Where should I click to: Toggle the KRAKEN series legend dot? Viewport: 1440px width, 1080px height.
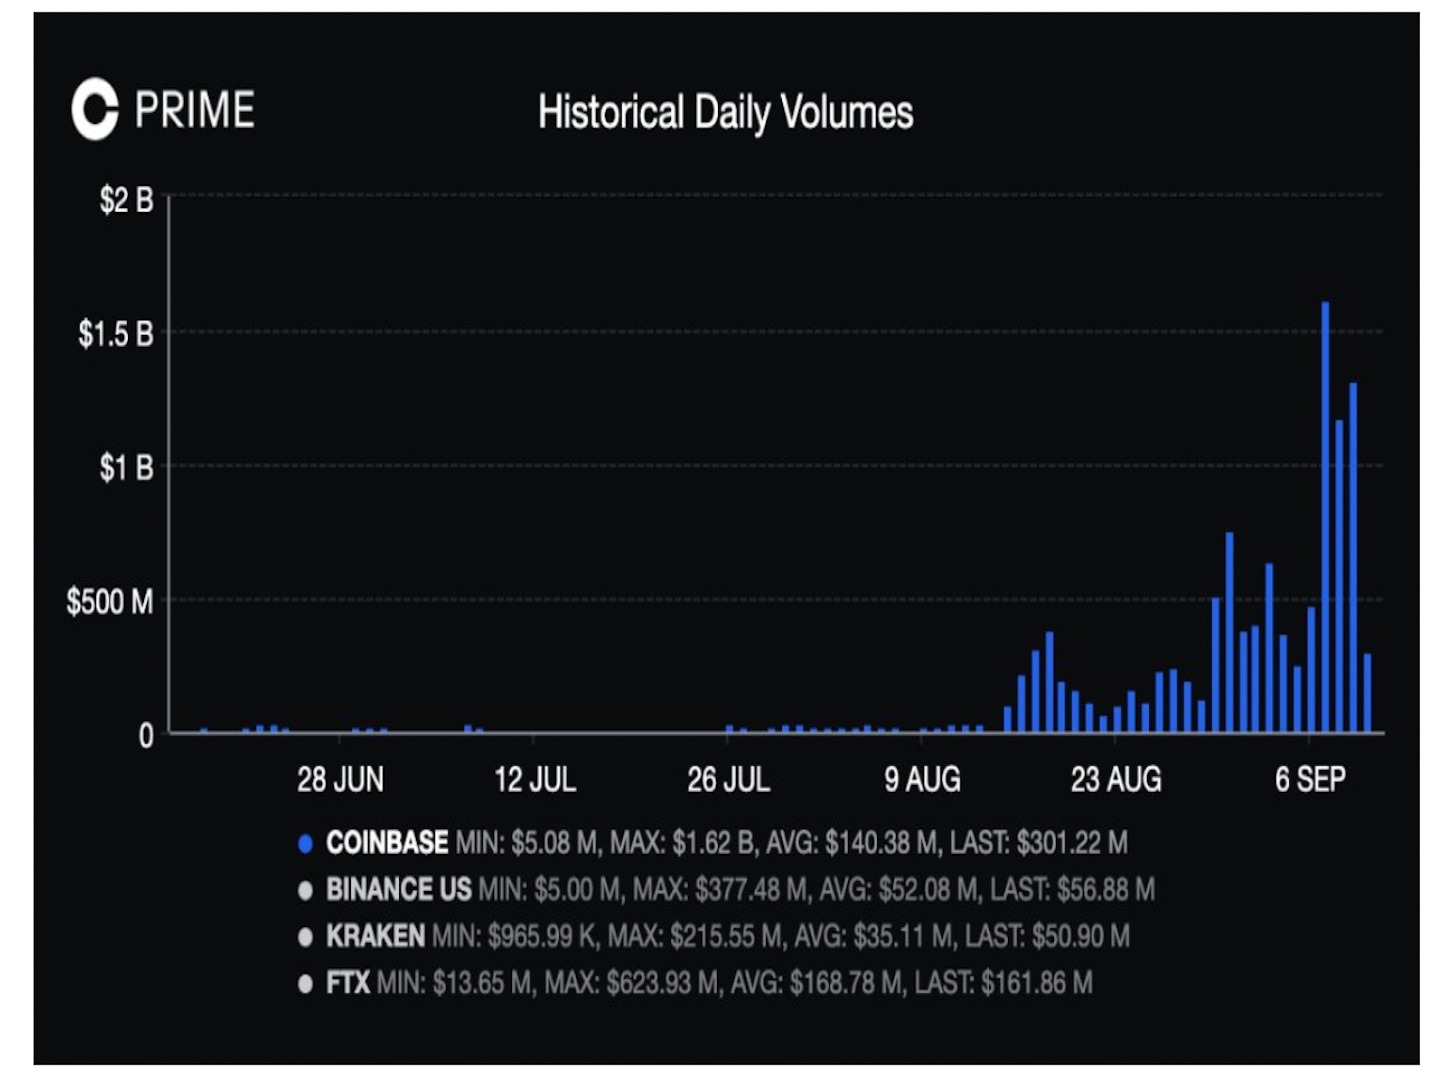coord(306,937)
